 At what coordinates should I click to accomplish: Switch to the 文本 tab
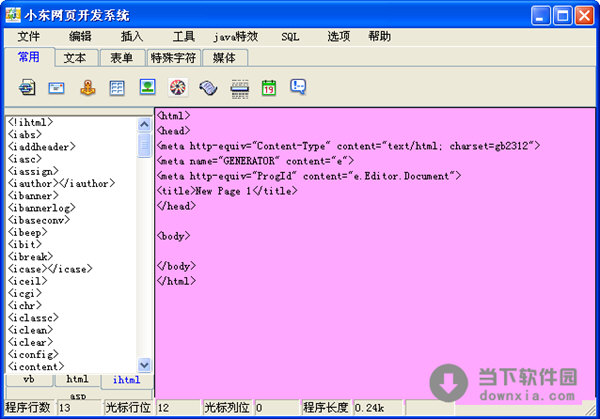75,58
